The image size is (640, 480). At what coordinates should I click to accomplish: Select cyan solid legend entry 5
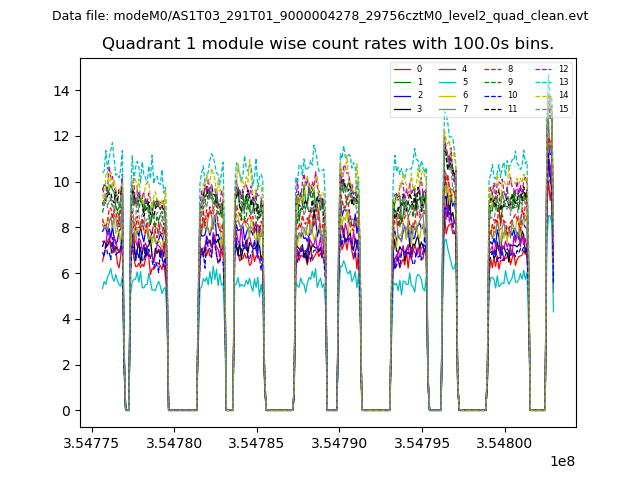453,82
